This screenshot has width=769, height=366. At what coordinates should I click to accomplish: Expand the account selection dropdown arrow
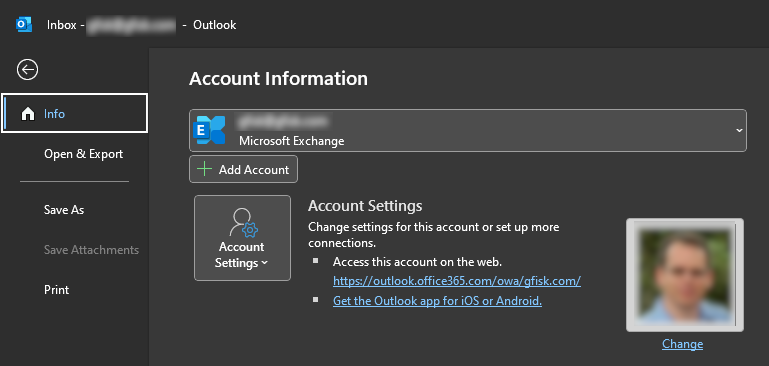click(739, 131)
